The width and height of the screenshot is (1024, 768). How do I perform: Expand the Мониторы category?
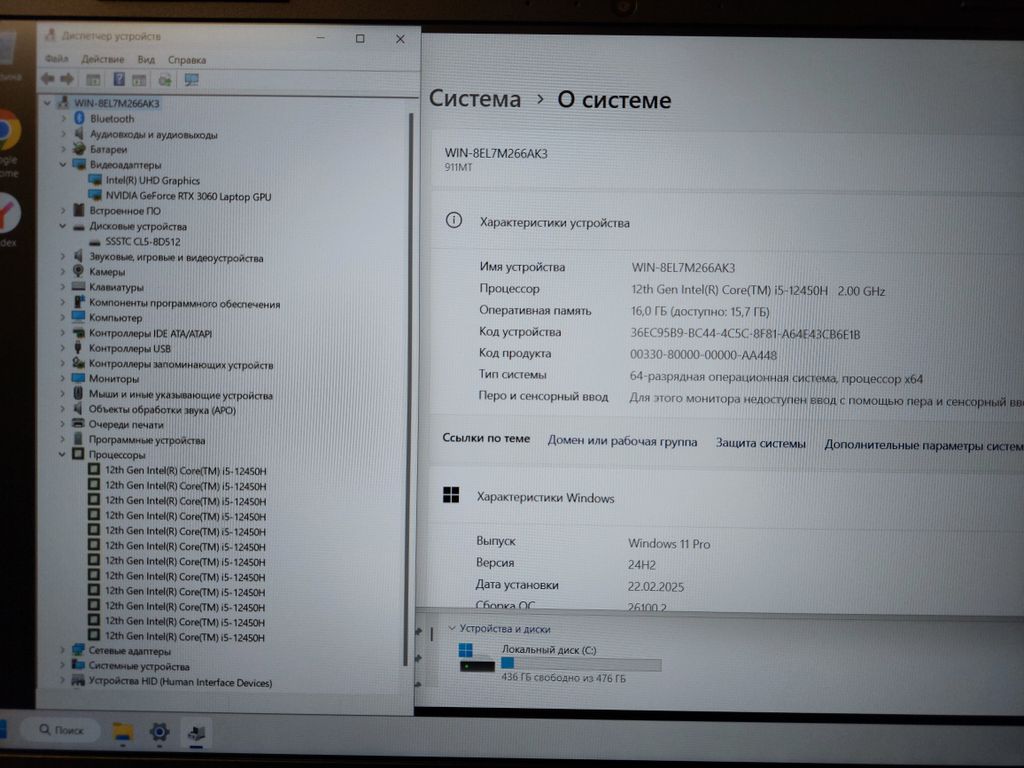pyautogui.click(x=63, y=379)
